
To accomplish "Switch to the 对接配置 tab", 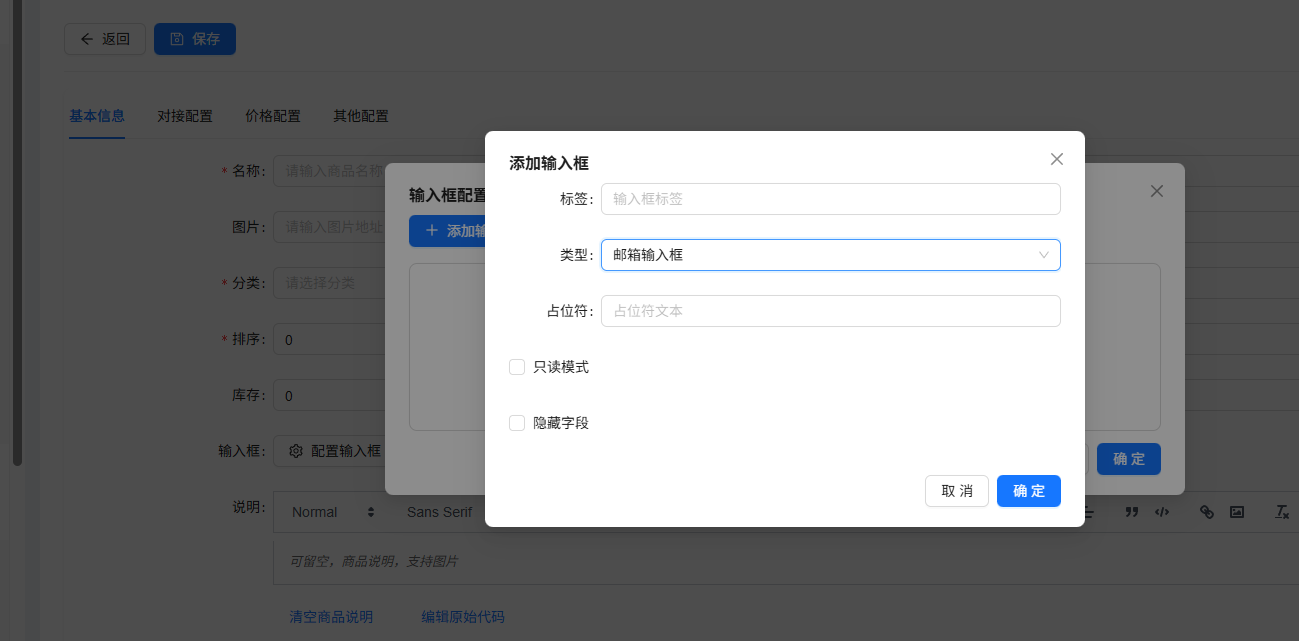I will point(185,116).
